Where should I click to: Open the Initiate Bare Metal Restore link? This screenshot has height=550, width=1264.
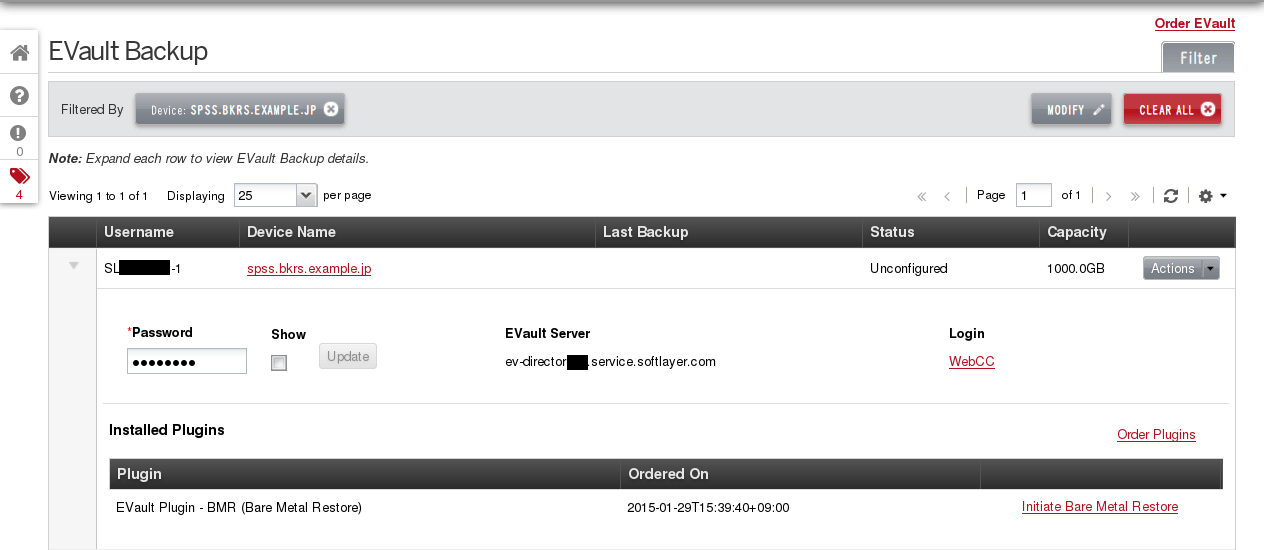pos(1100,507)
